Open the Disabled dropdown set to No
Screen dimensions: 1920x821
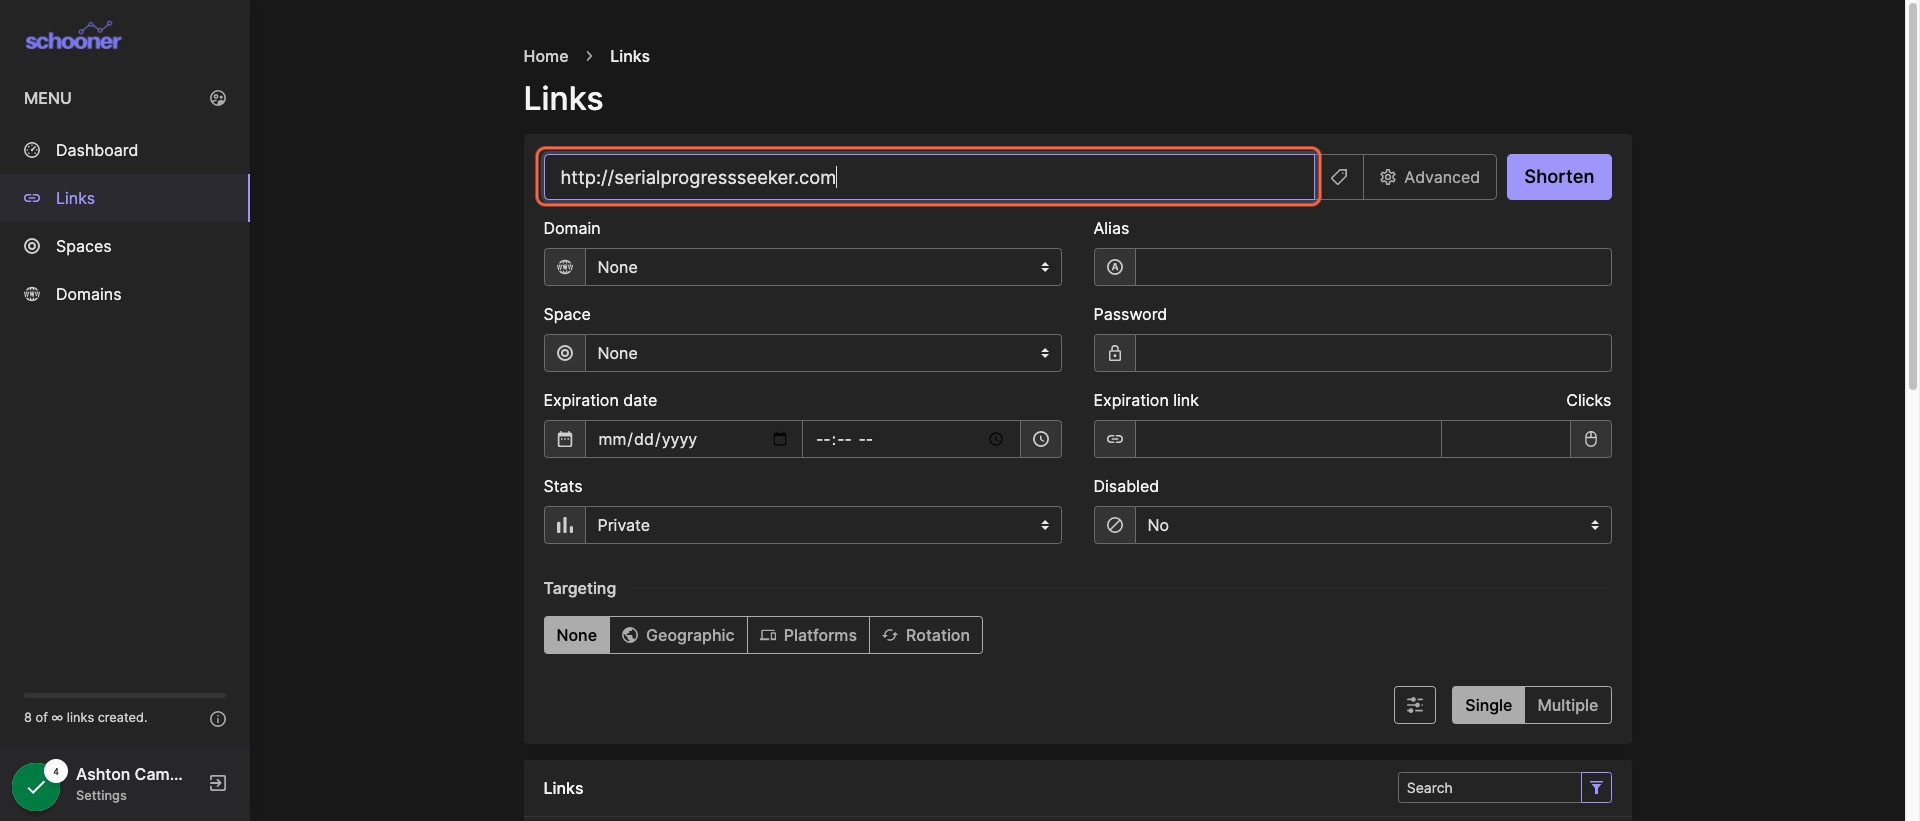click(x=1373, y=525)
